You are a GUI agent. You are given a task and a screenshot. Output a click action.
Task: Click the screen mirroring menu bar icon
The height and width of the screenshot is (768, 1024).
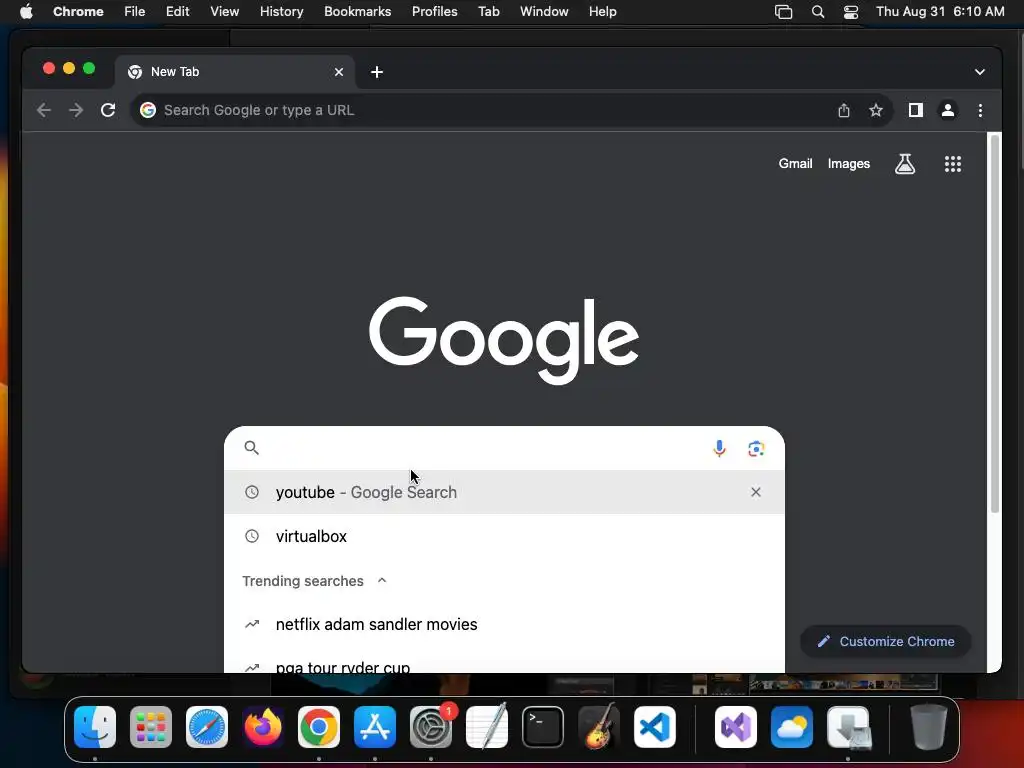(783, 11)
